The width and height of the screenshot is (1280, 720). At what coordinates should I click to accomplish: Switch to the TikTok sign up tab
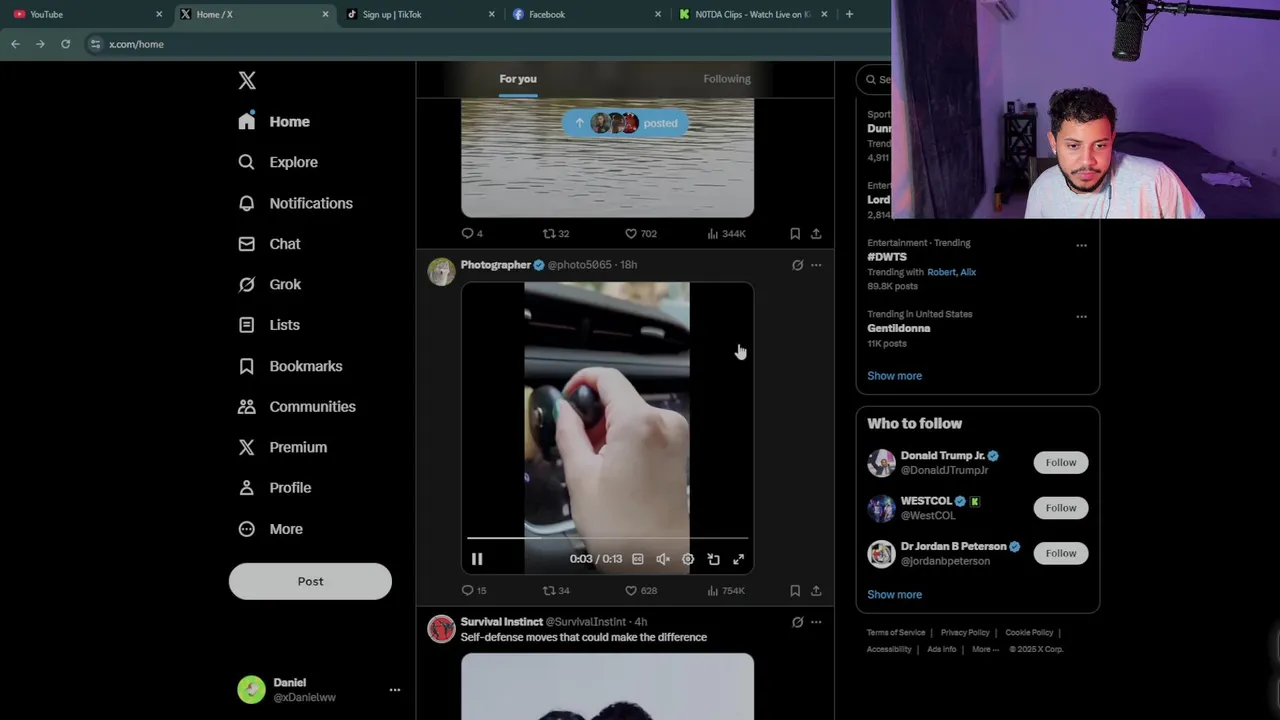420,14
